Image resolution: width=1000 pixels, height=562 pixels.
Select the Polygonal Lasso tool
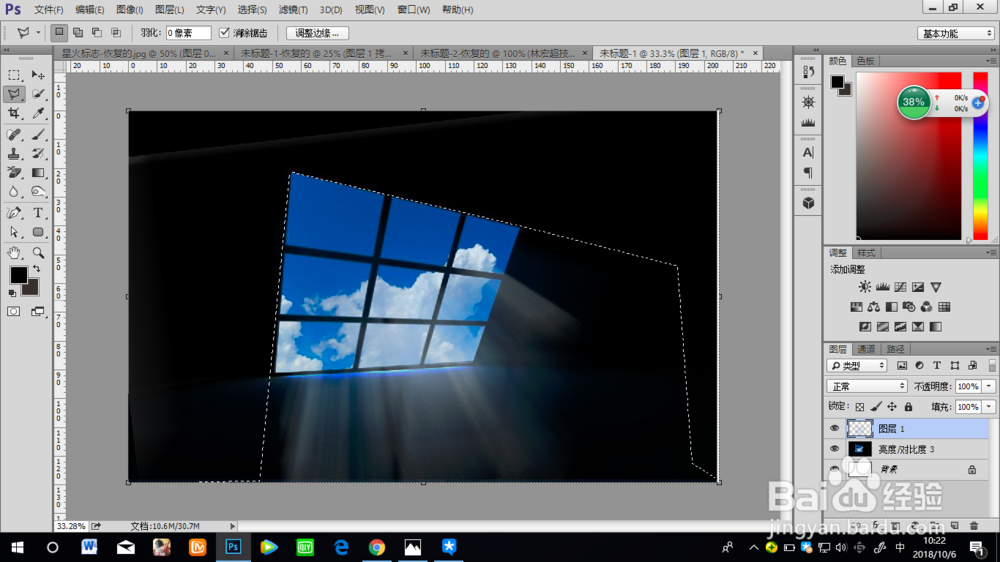14,94
